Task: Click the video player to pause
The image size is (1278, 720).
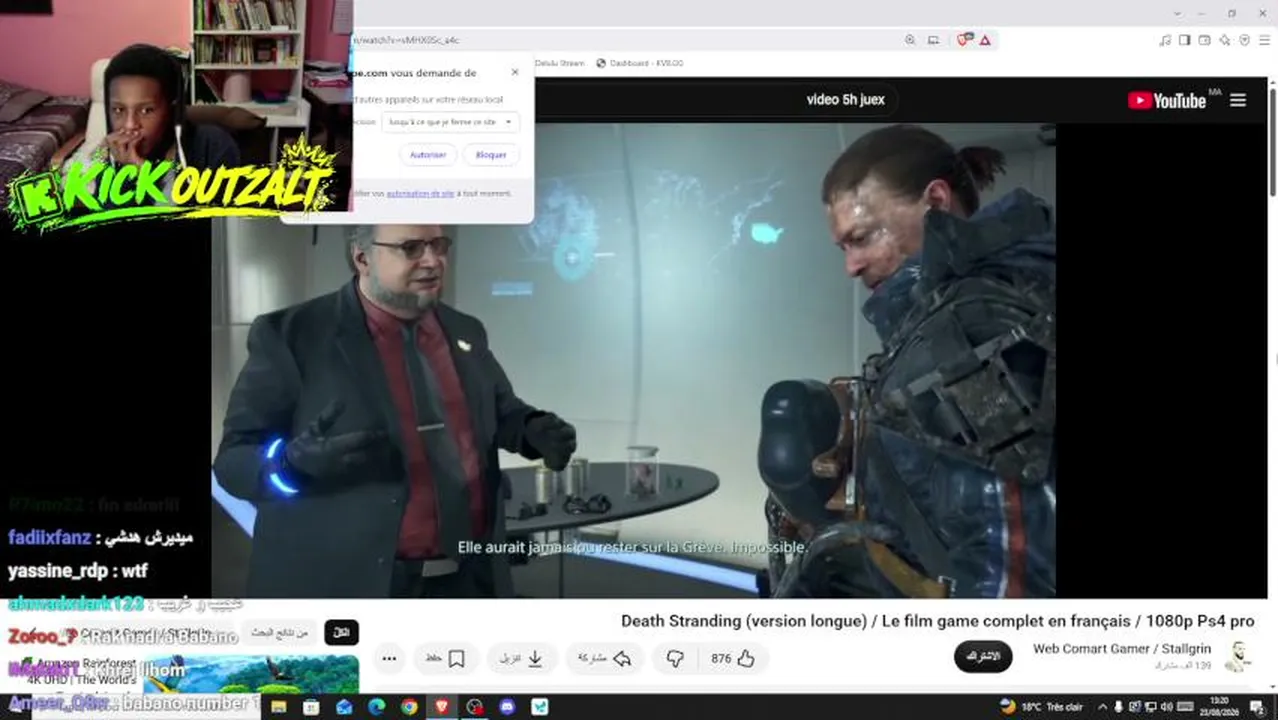Action: [x=633, y=360]
